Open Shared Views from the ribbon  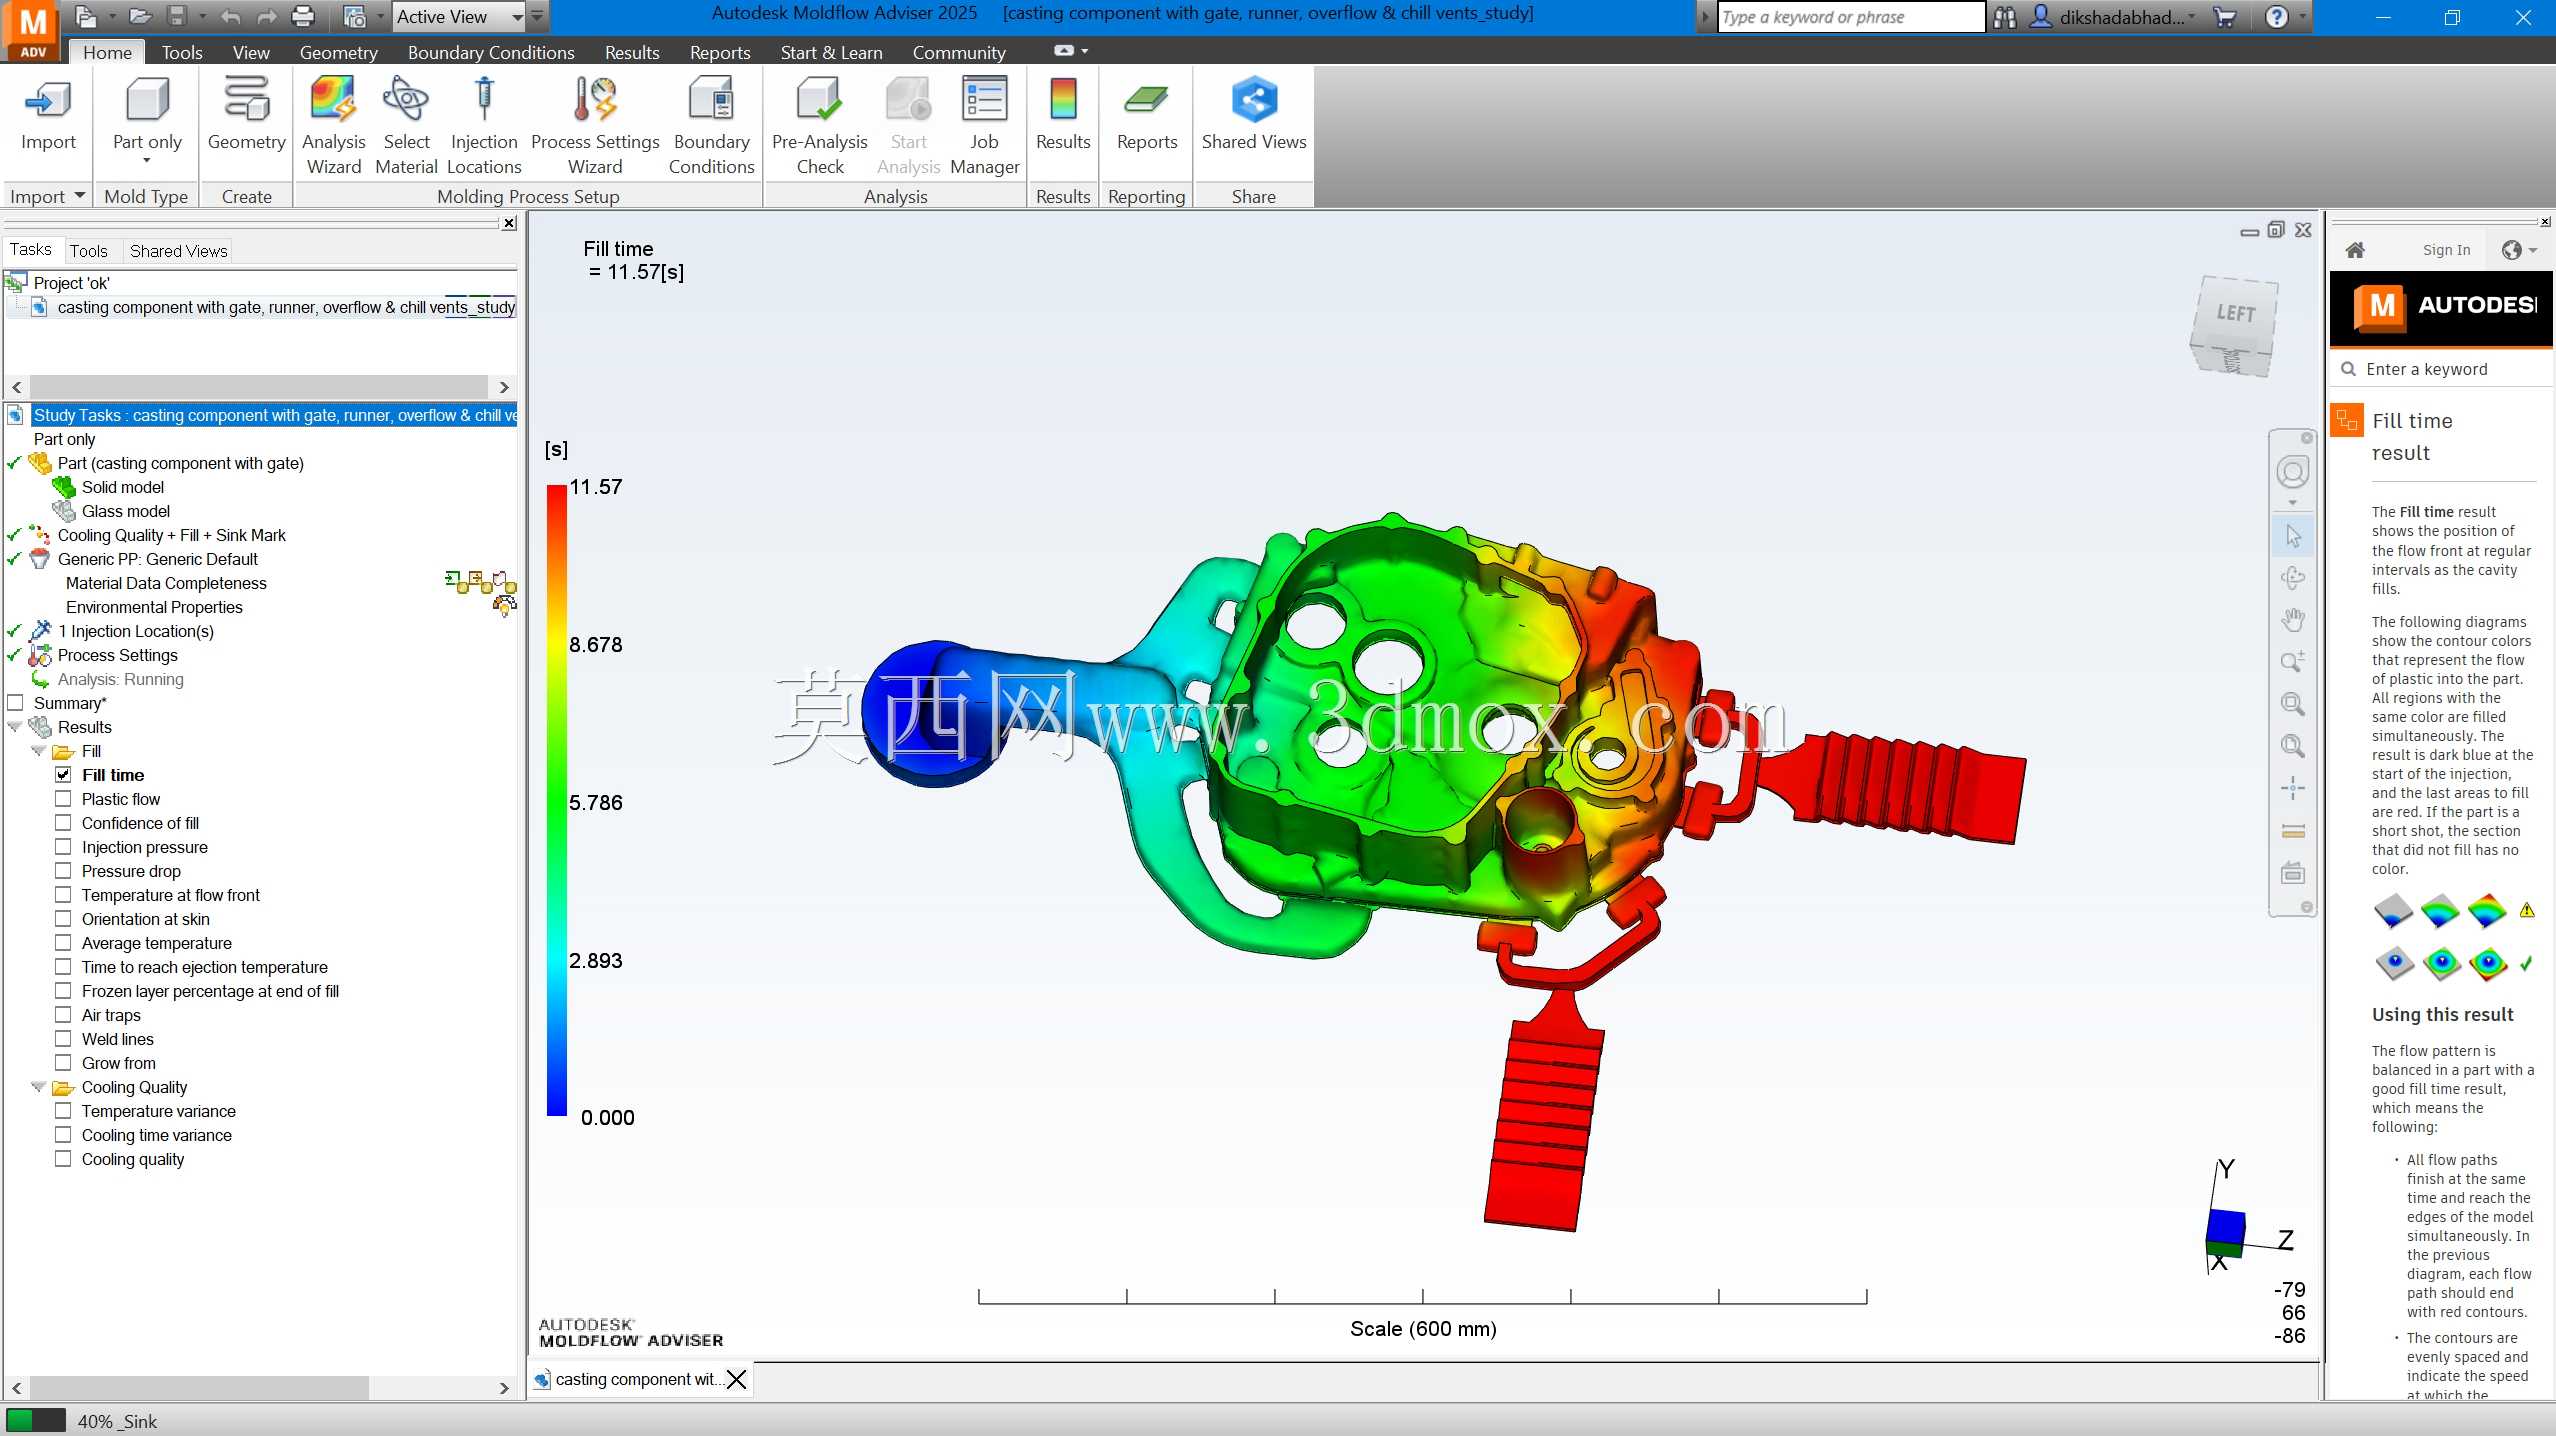coord(1254,114)
